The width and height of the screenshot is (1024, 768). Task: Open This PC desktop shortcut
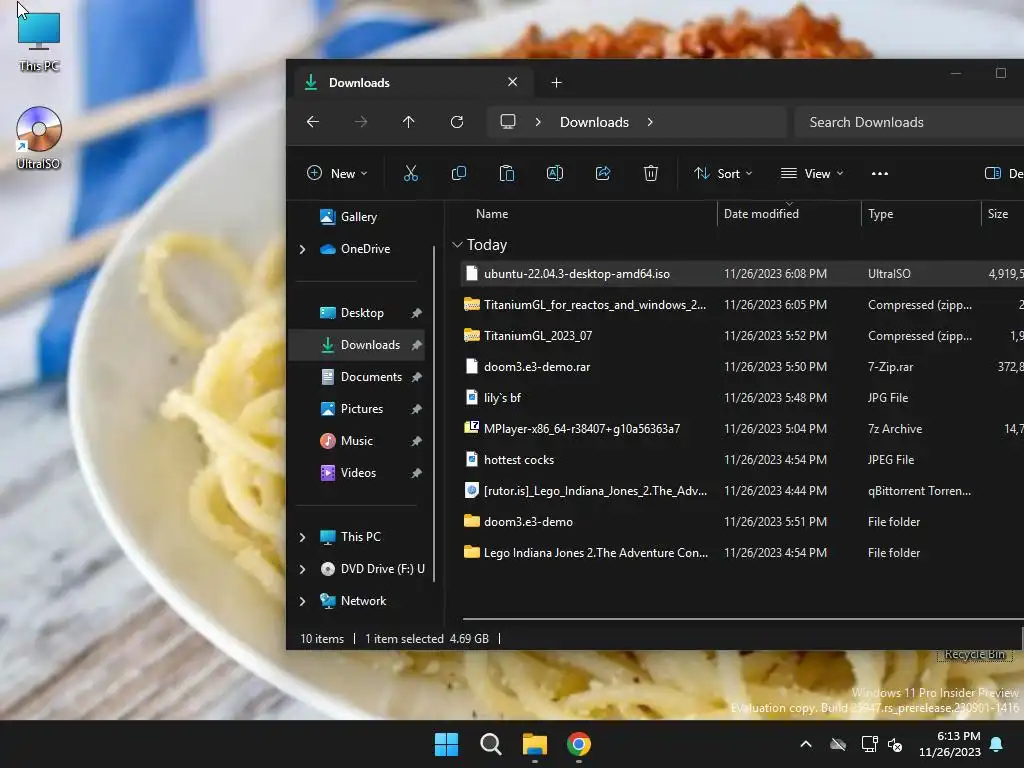39,40
